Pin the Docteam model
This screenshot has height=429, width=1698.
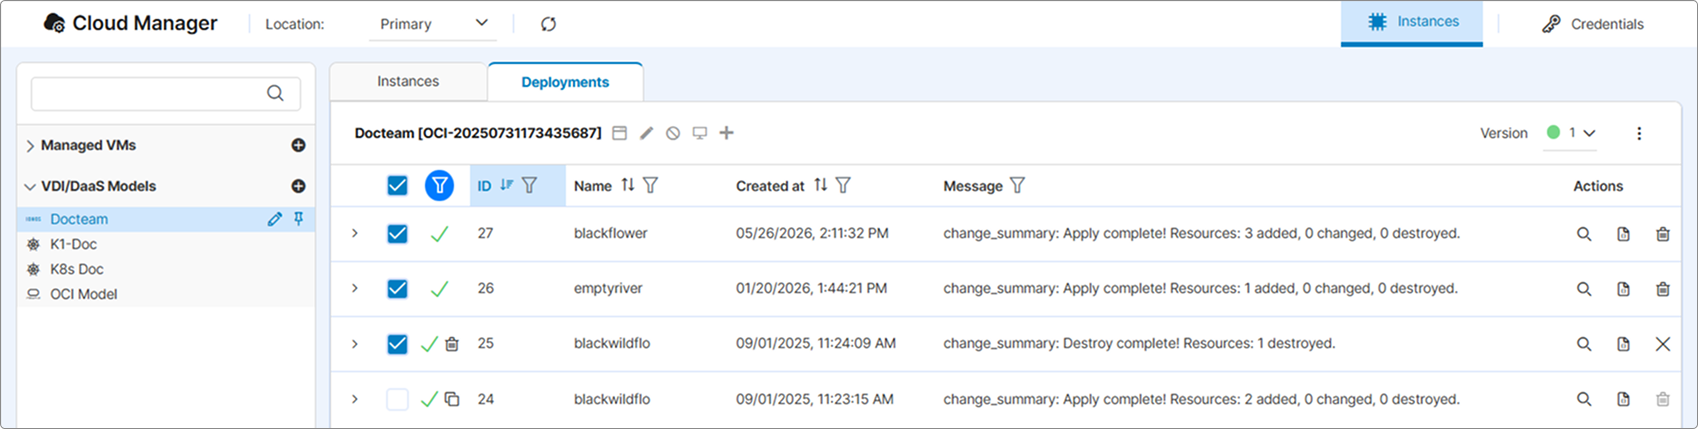tap(298, 219)
